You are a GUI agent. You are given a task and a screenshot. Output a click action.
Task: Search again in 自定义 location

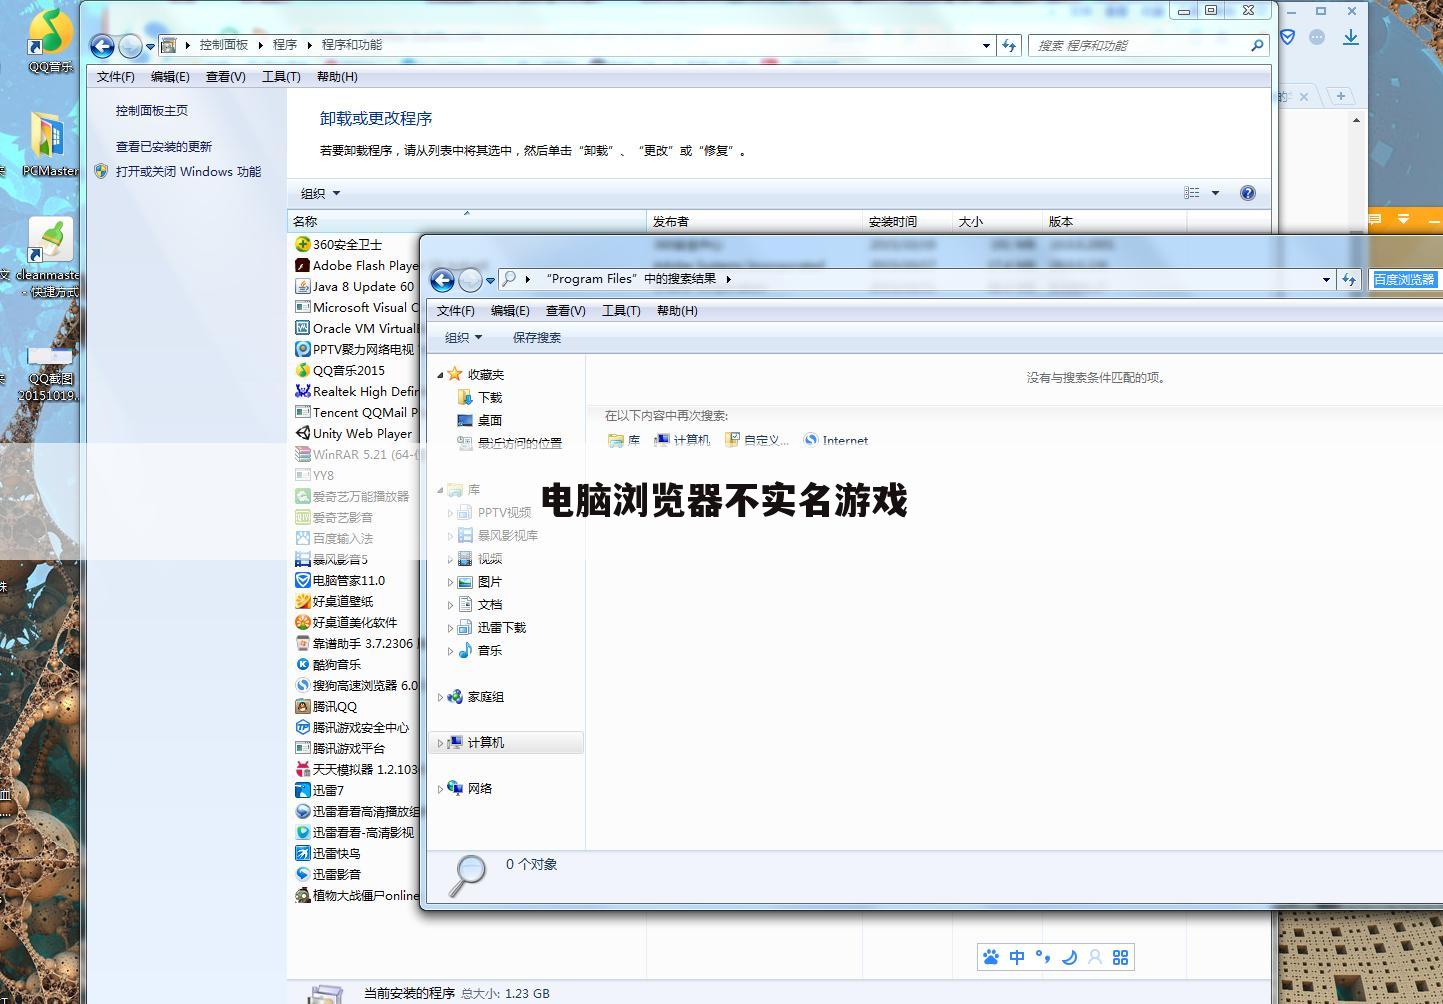[x=757, y=440]
